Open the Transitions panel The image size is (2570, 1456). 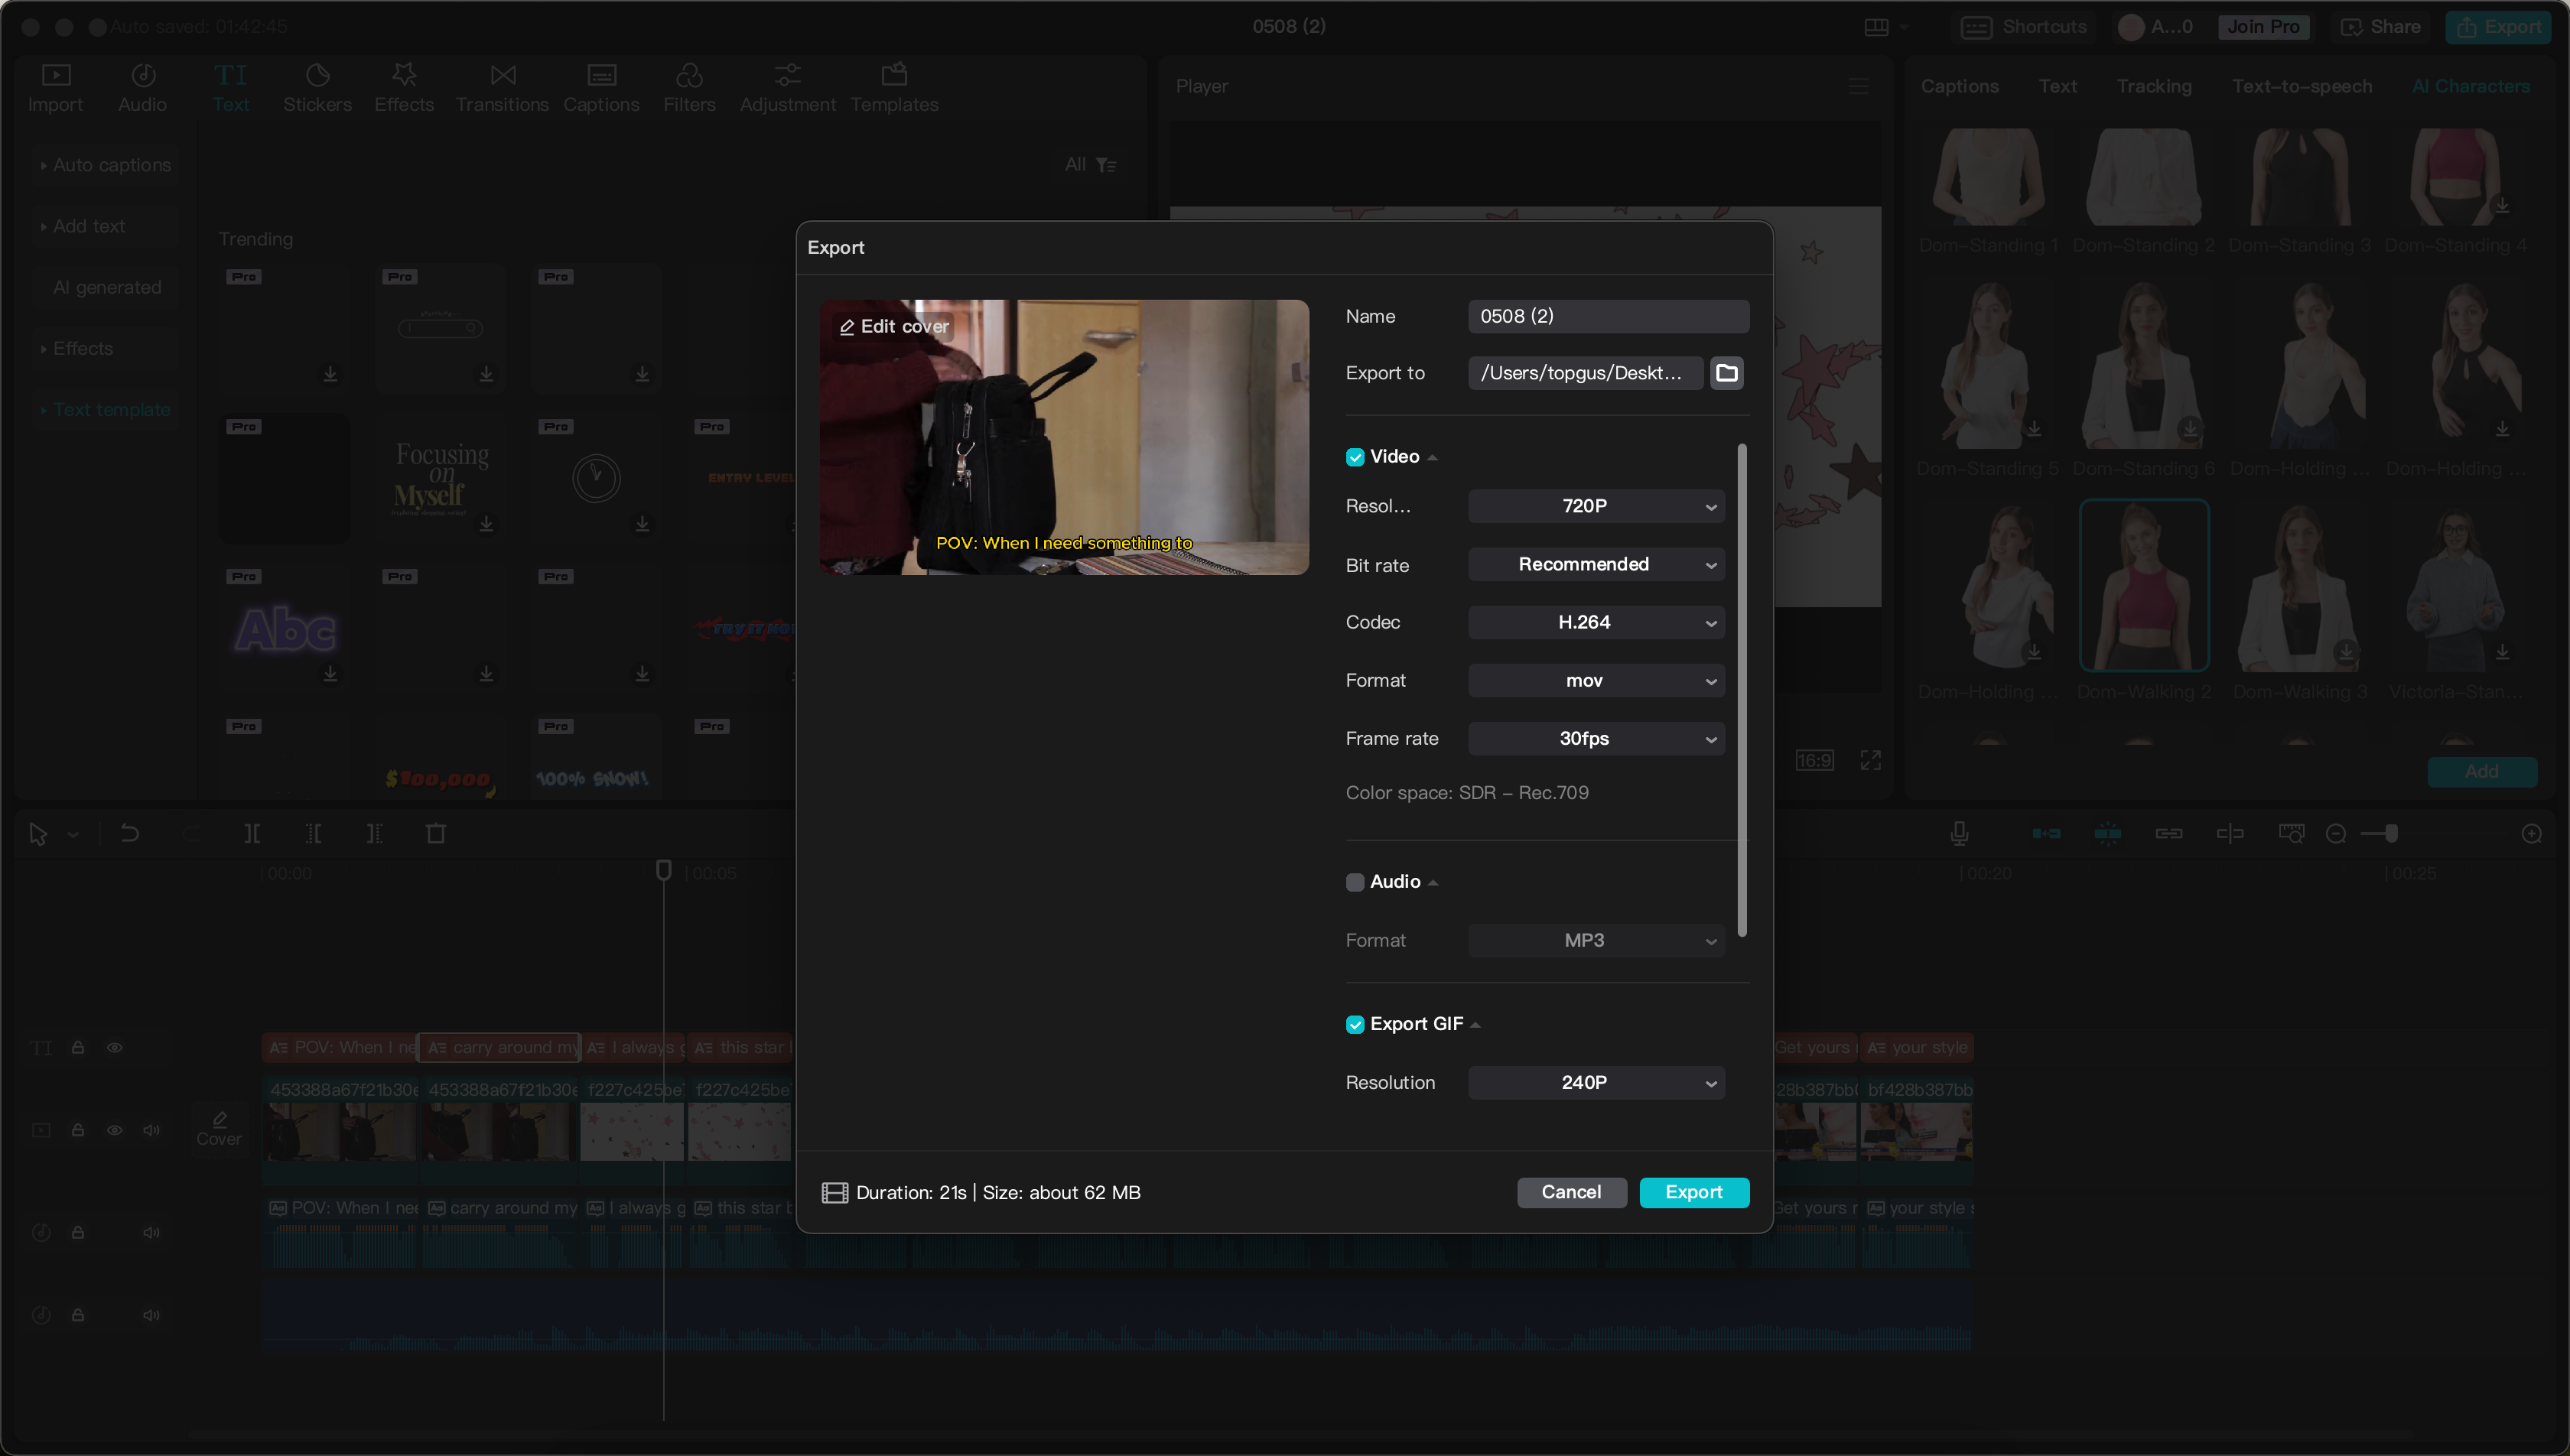click(502, 87)
